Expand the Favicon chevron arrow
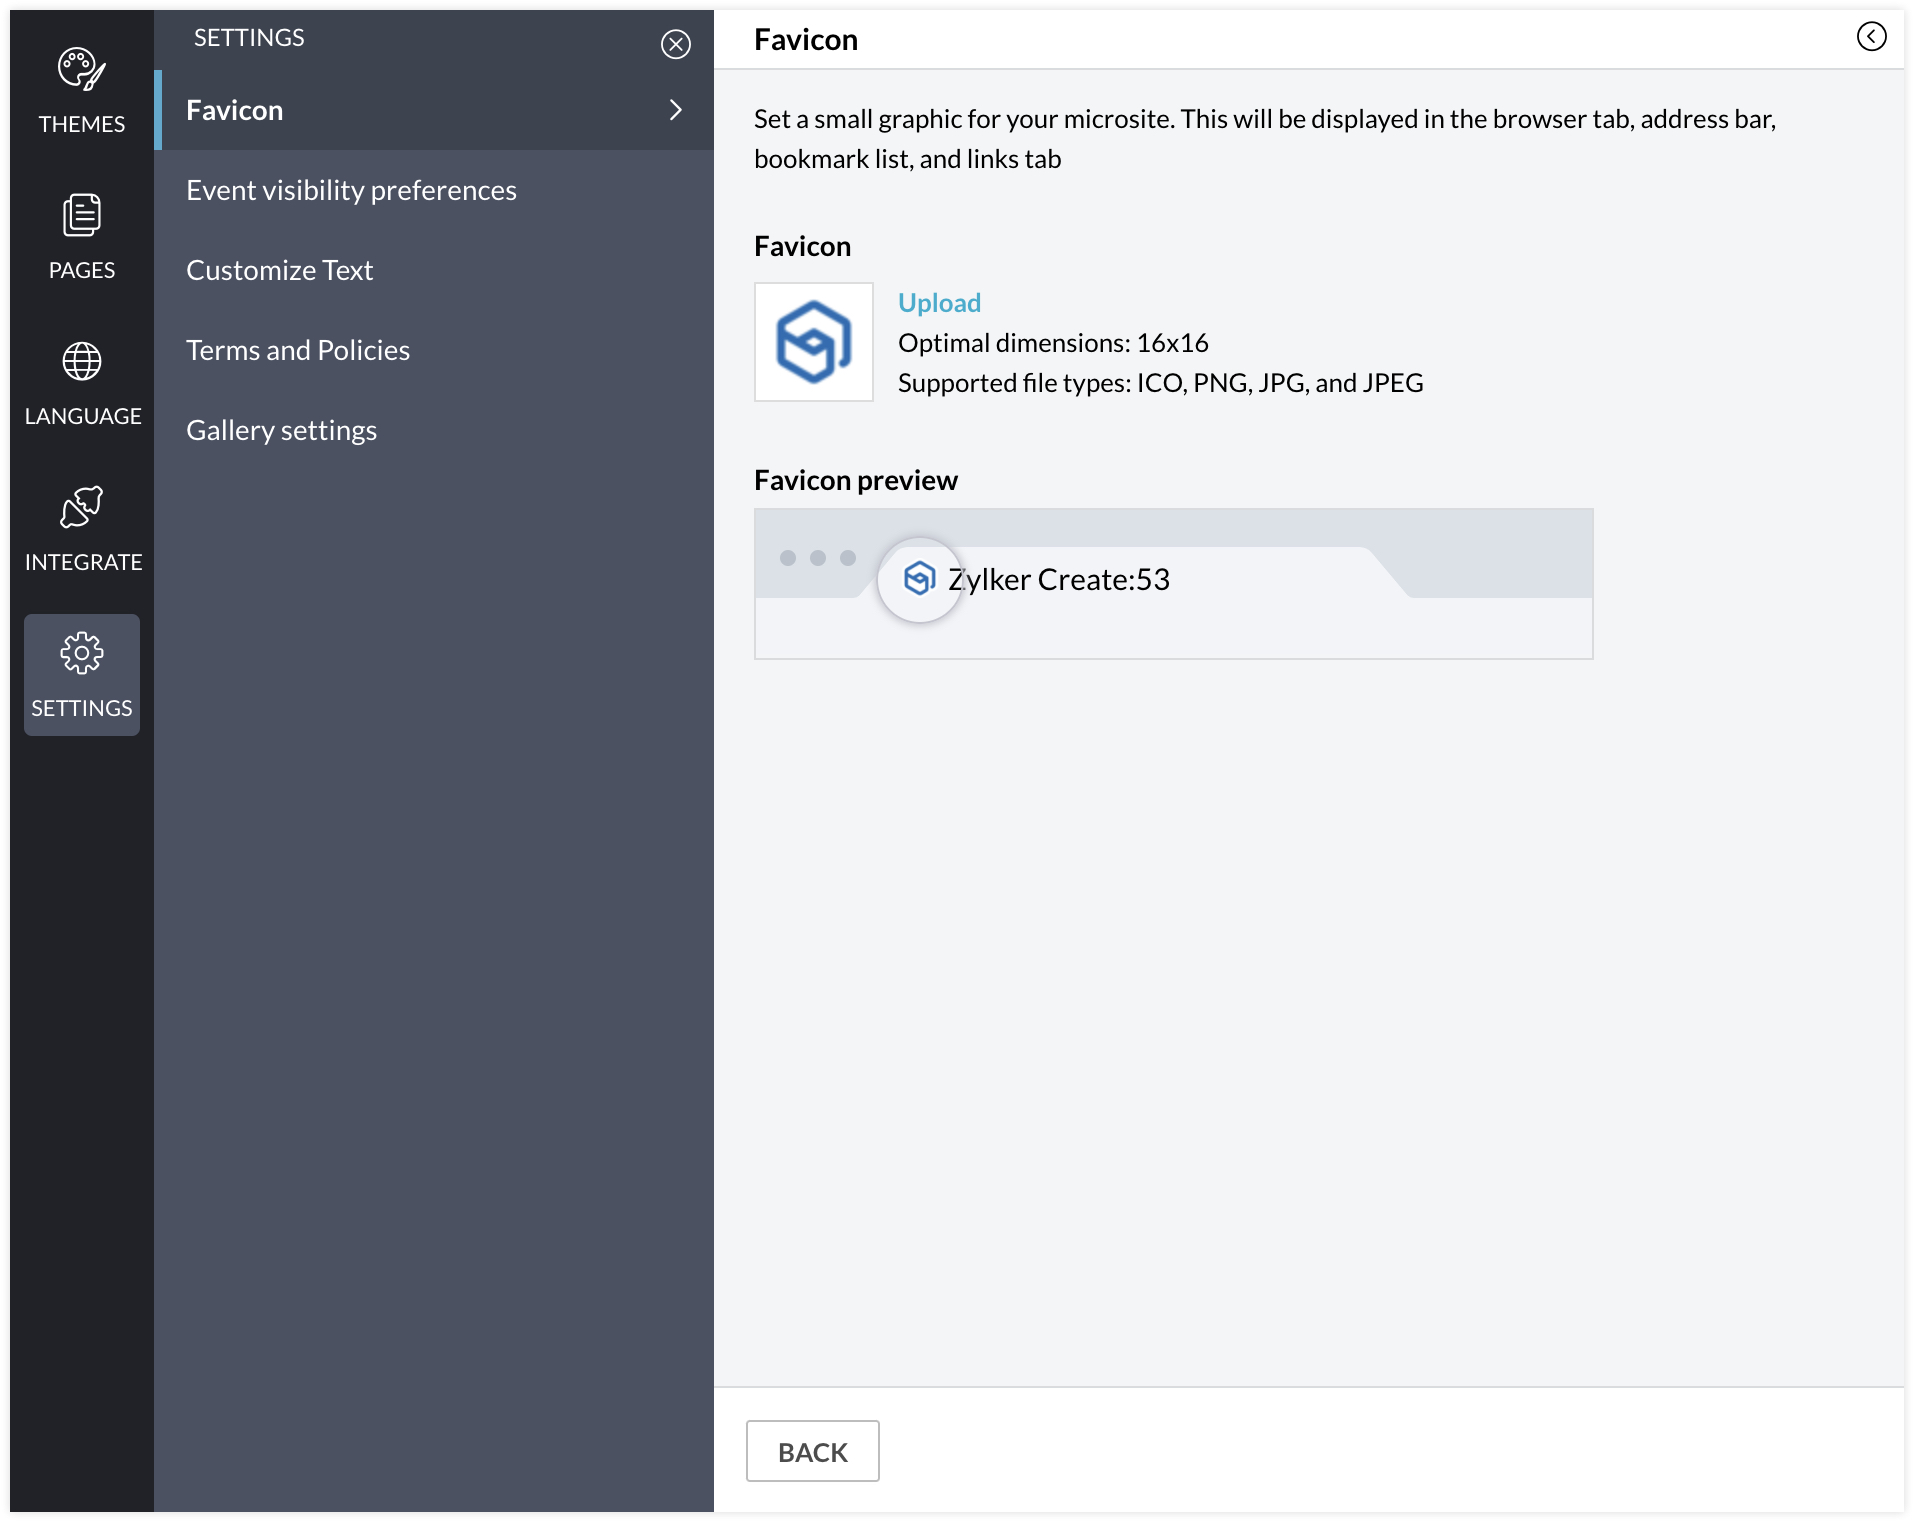 tap(676, 110)
